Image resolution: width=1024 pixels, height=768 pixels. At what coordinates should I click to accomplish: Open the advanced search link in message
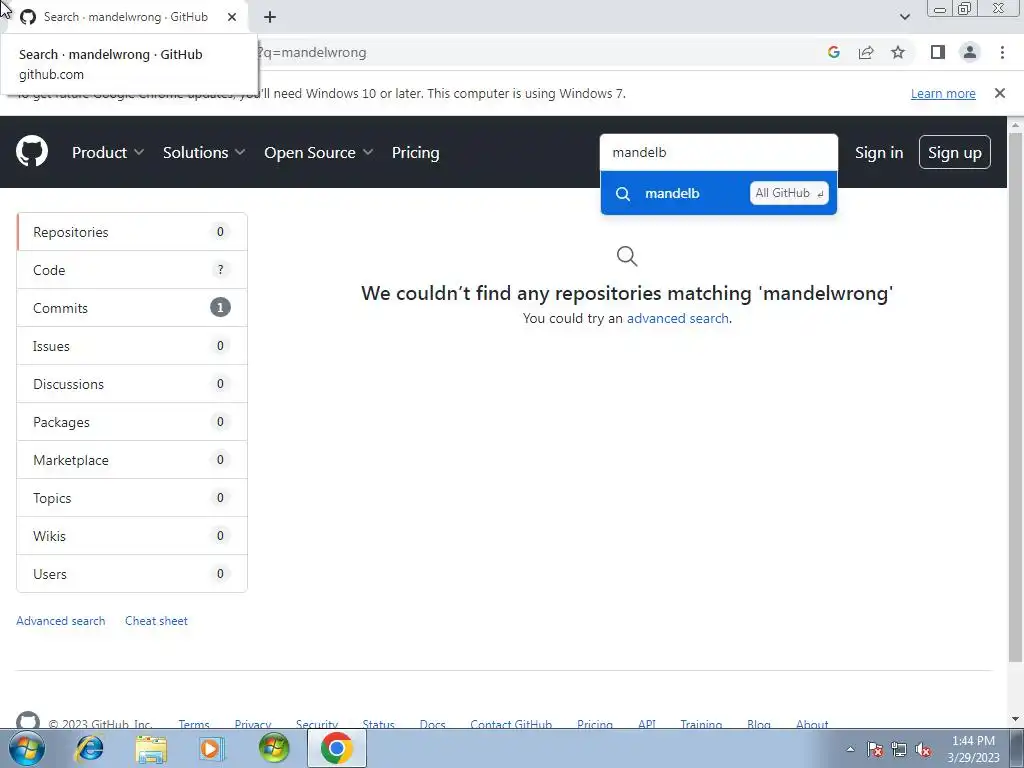coord(677,318)
